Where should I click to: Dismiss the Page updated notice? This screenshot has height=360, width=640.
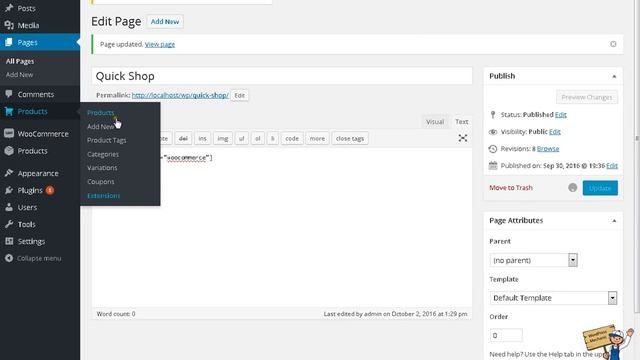point(613,44)
